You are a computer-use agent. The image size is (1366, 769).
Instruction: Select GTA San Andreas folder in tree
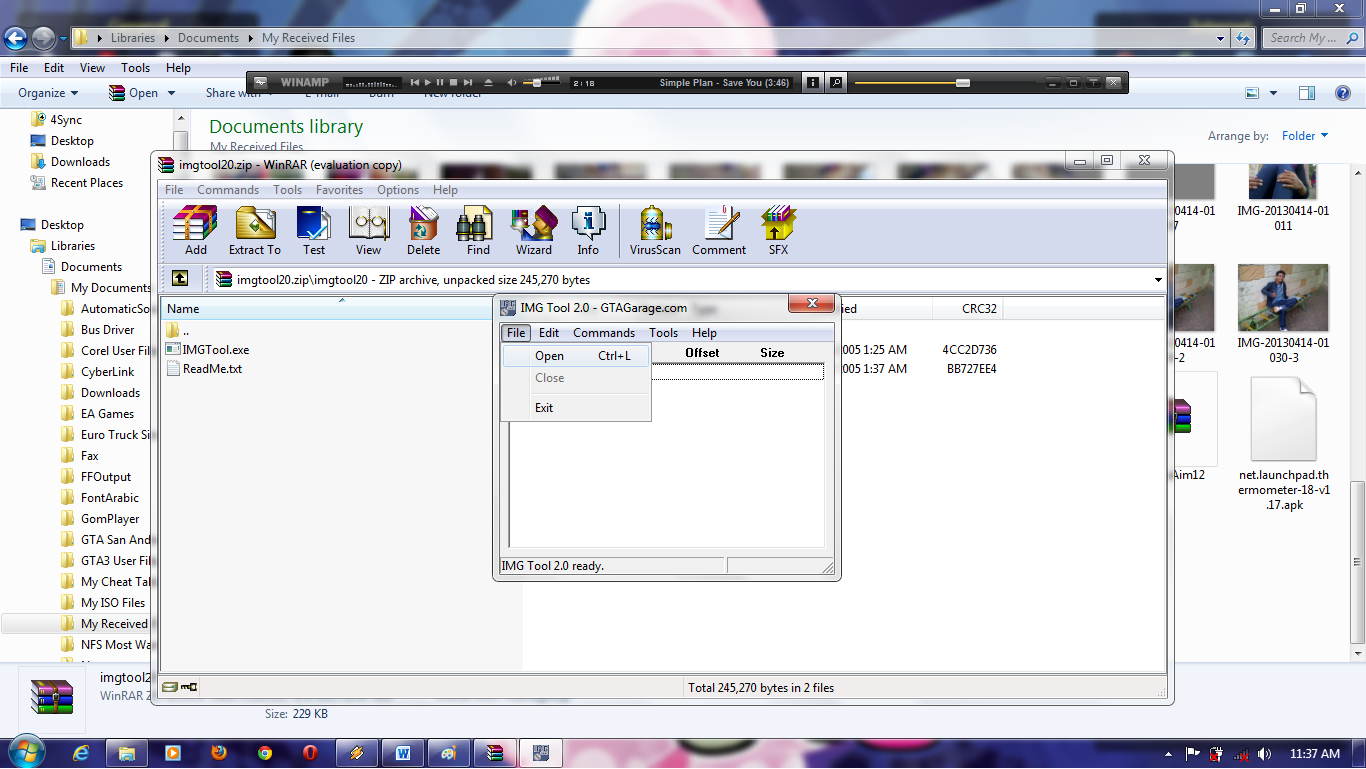click(x=107, y=540)
